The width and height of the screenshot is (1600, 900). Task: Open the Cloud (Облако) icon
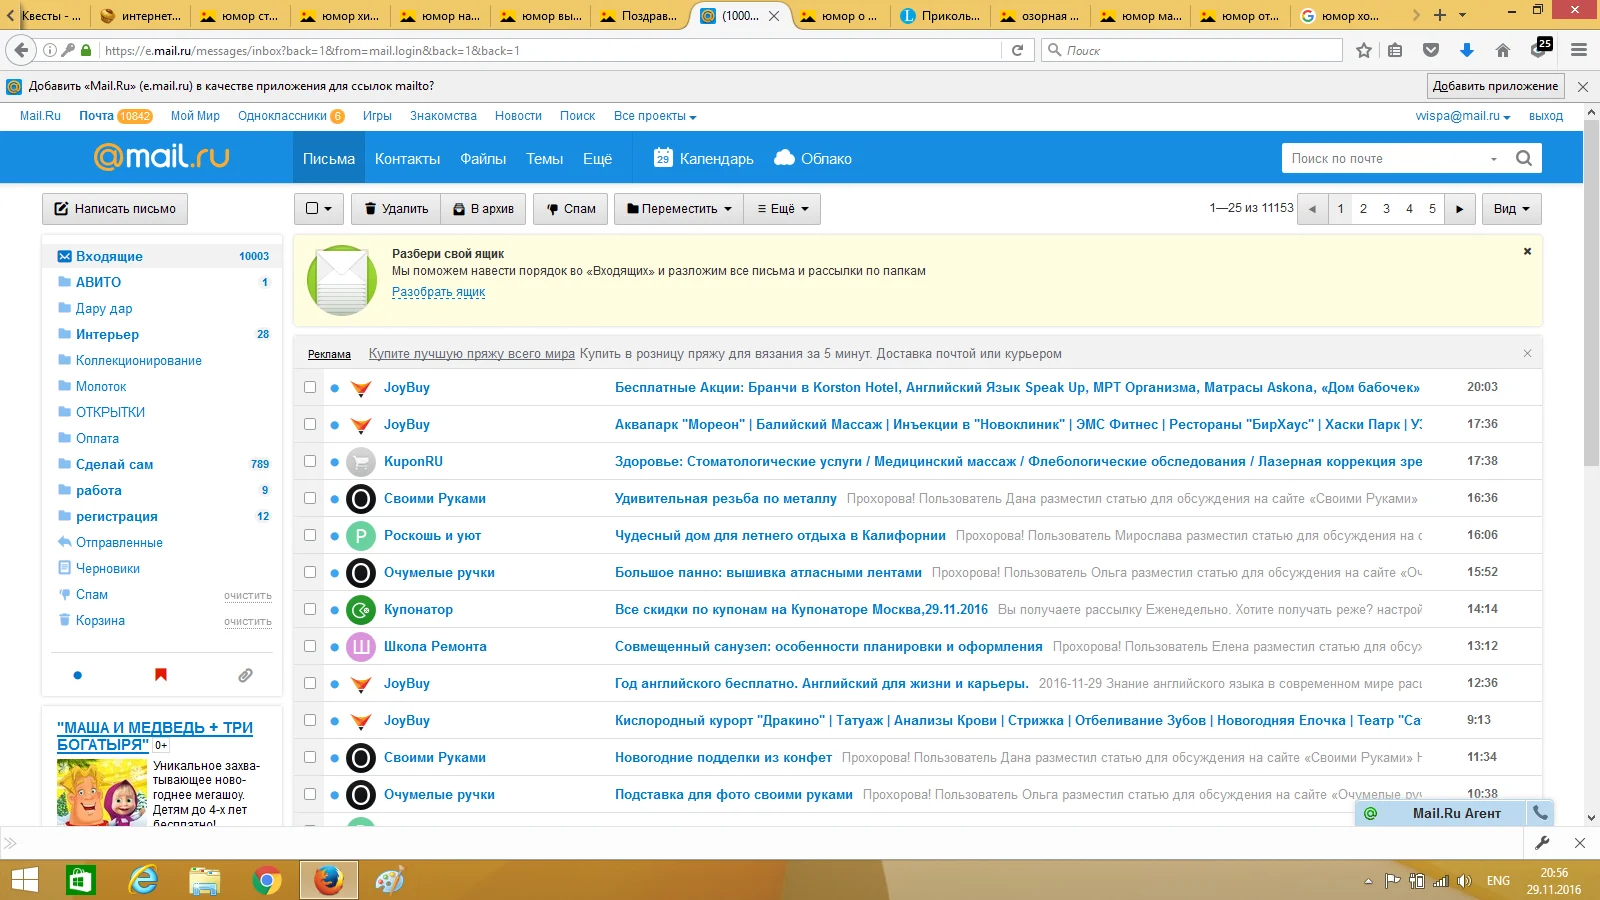click(x=784, y=158)
